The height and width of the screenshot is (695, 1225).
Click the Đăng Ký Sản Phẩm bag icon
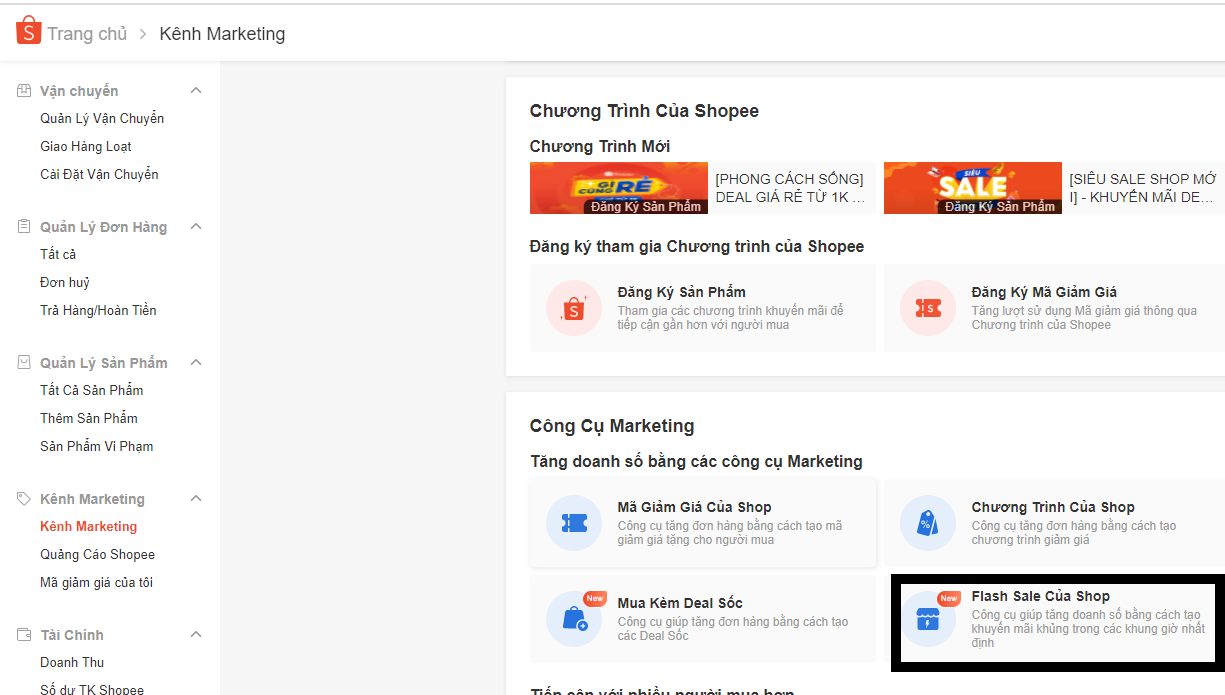click(573, 308)
